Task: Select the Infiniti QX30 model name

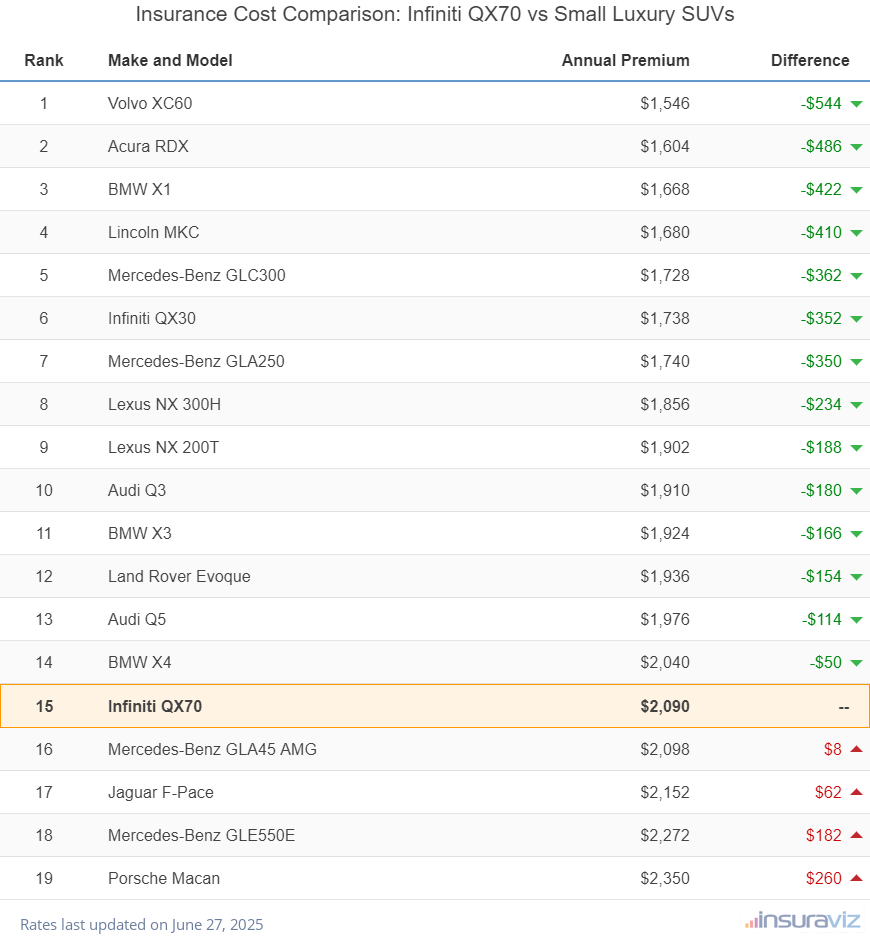Action: coord(152,319)
